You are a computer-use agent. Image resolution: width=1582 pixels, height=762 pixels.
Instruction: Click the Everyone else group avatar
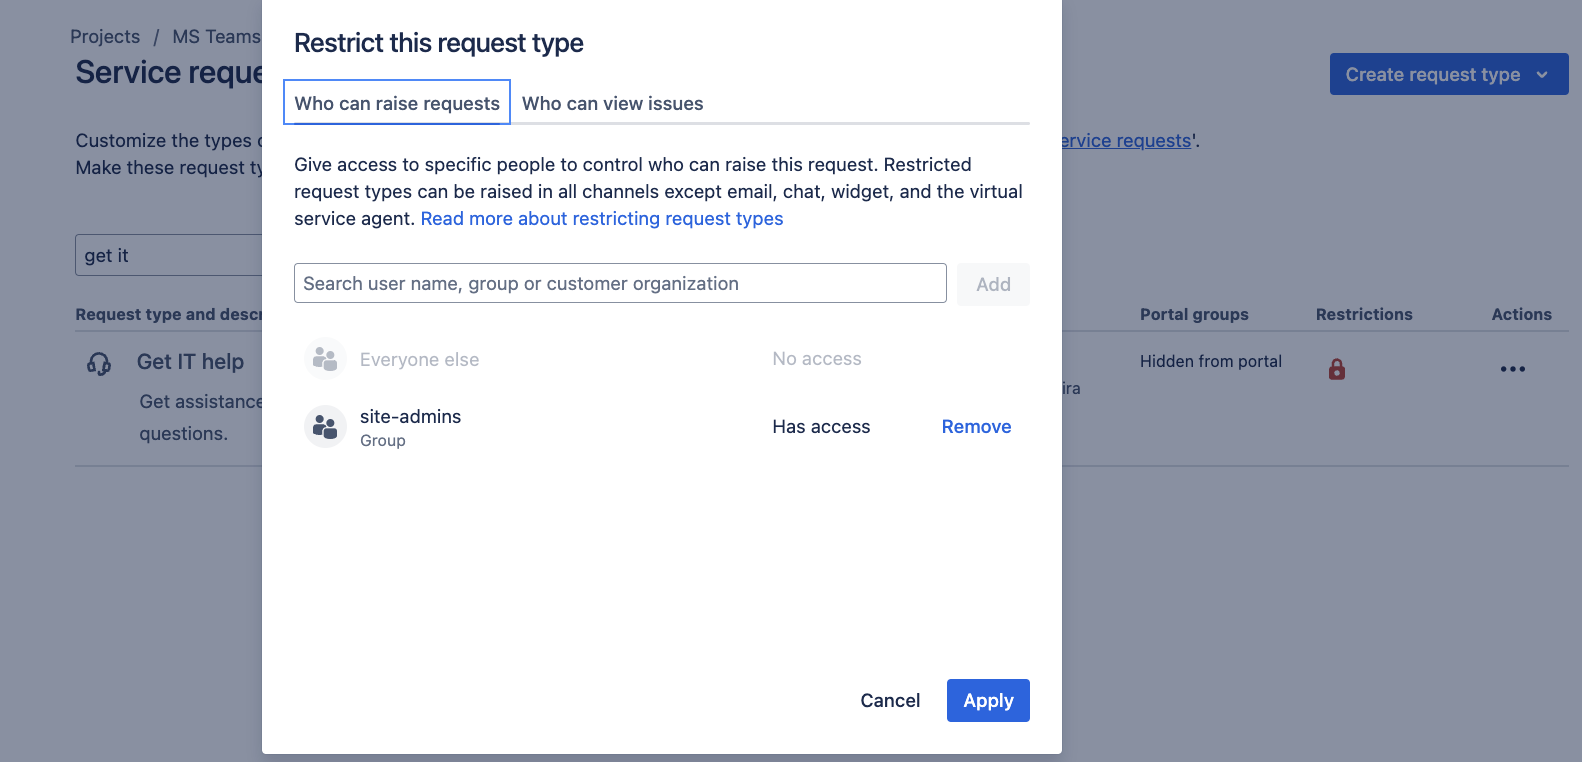pyautogui.click(x=325, y=359)
